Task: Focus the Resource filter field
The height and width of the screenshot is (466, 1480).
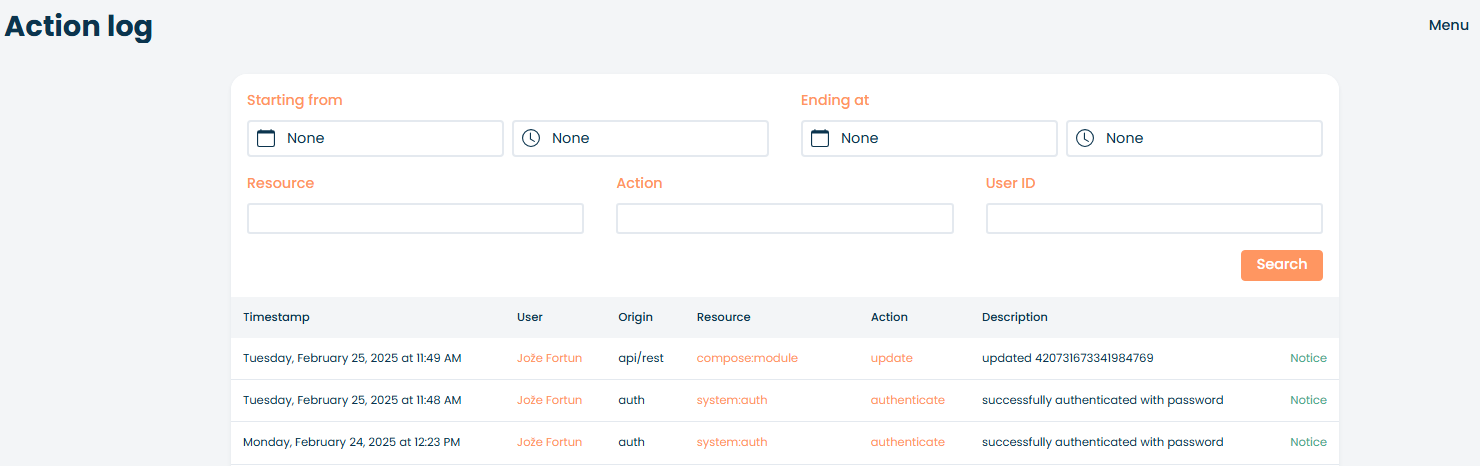Action: point(415,219)
